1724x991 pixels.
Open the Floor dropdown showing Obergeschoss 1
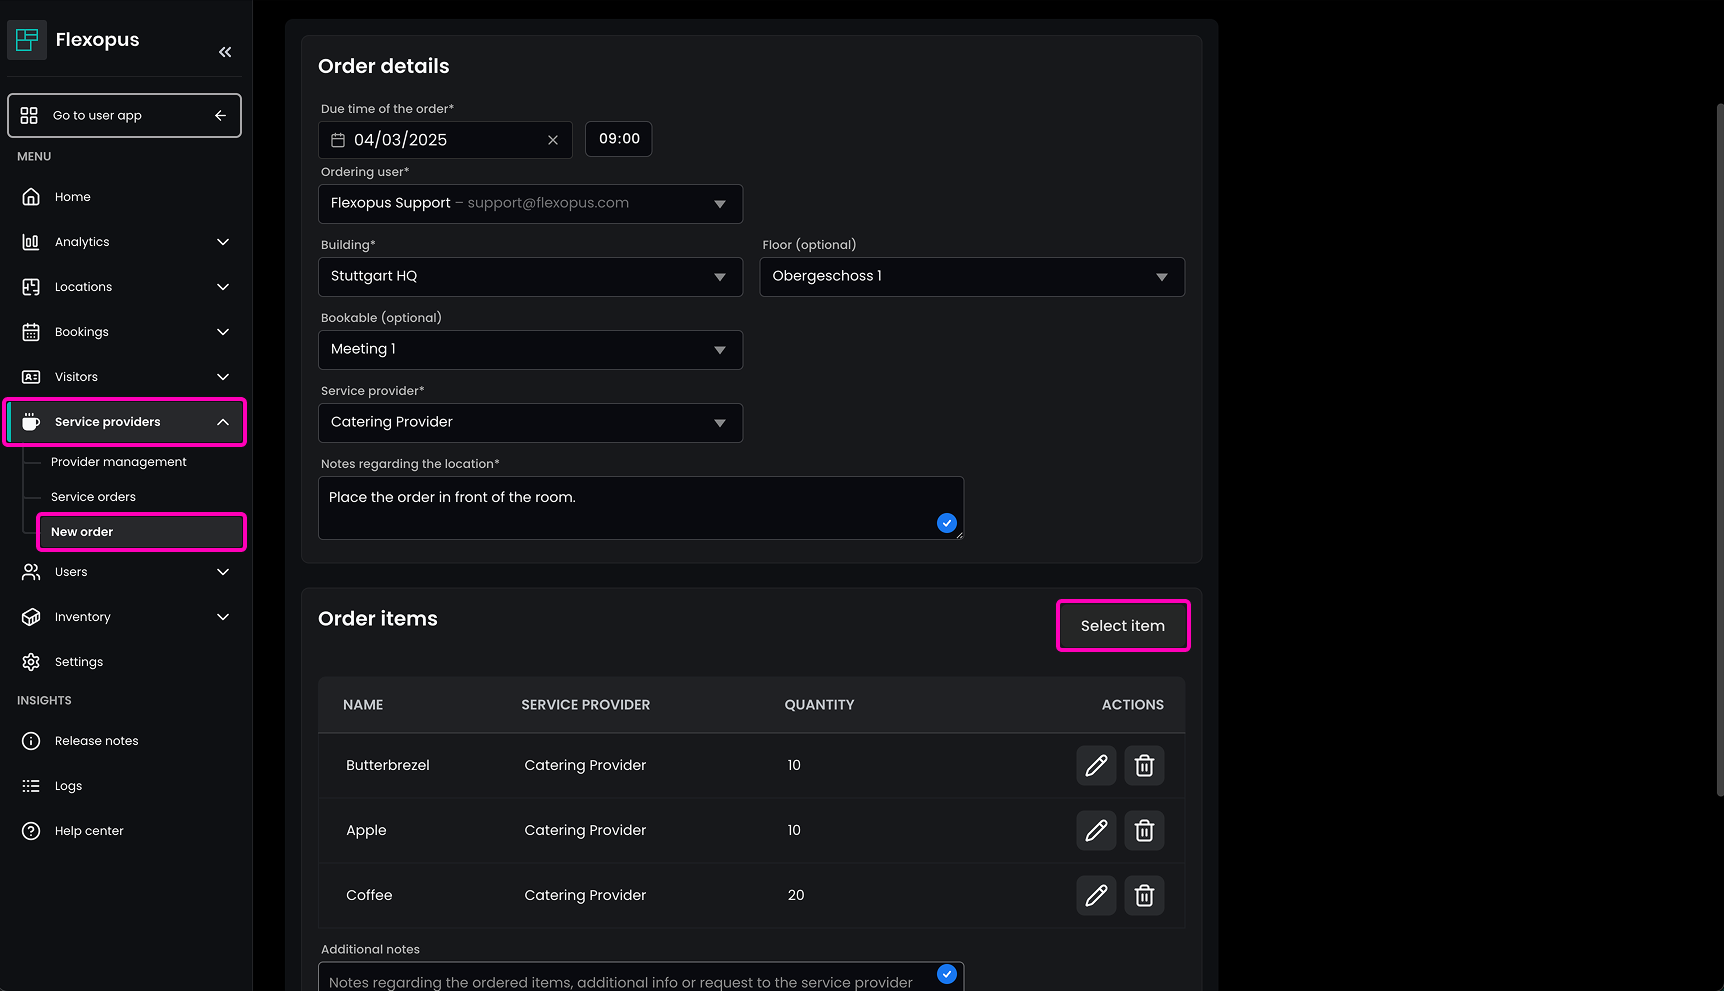[971, 277]
